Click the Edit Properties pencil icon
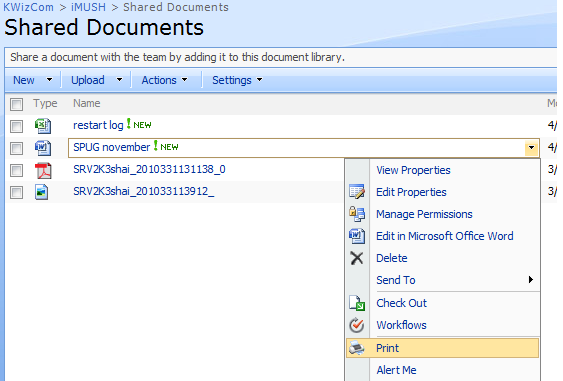 click(357, 192)
